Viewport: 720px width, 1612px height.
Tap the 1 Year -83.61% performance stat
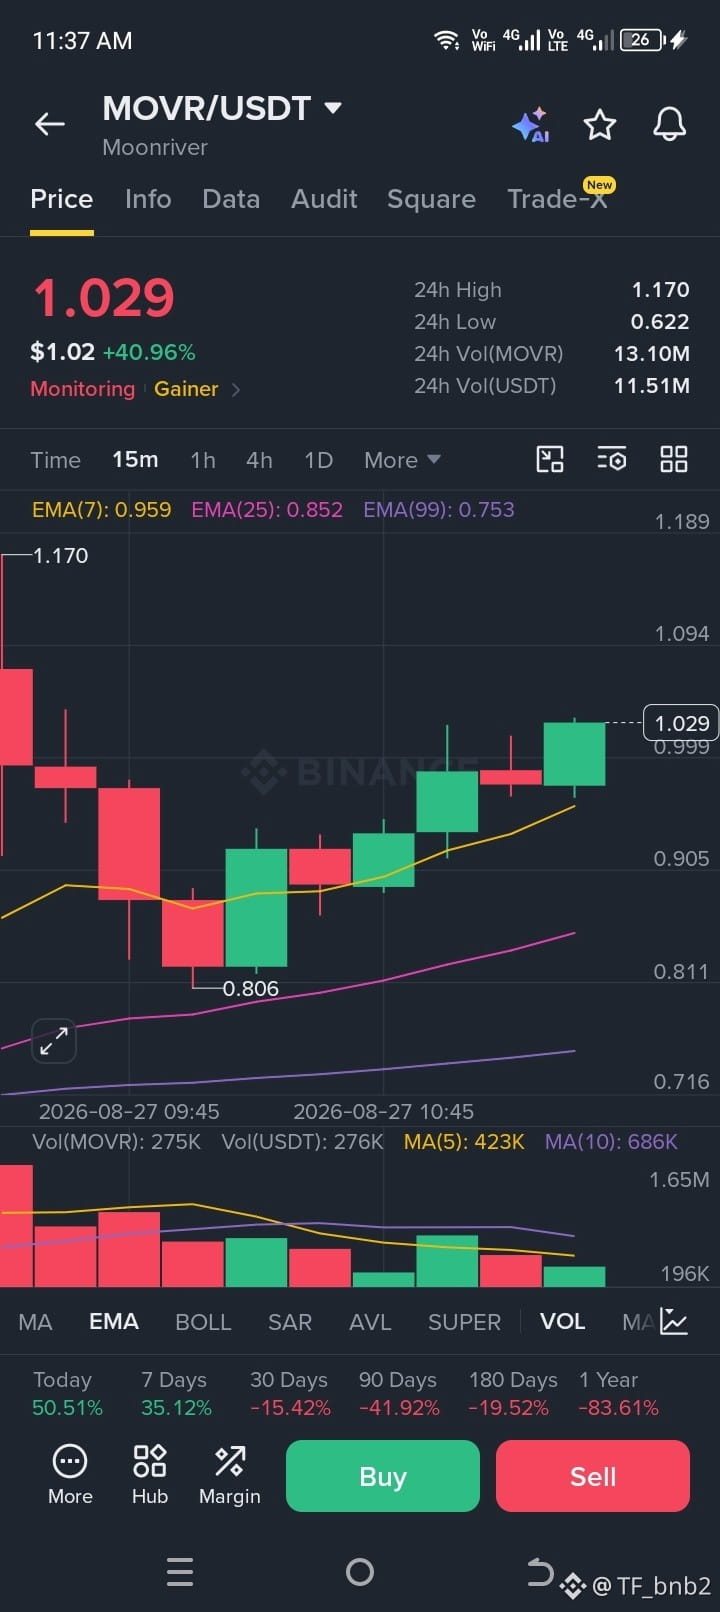(x=619, y=1394)
